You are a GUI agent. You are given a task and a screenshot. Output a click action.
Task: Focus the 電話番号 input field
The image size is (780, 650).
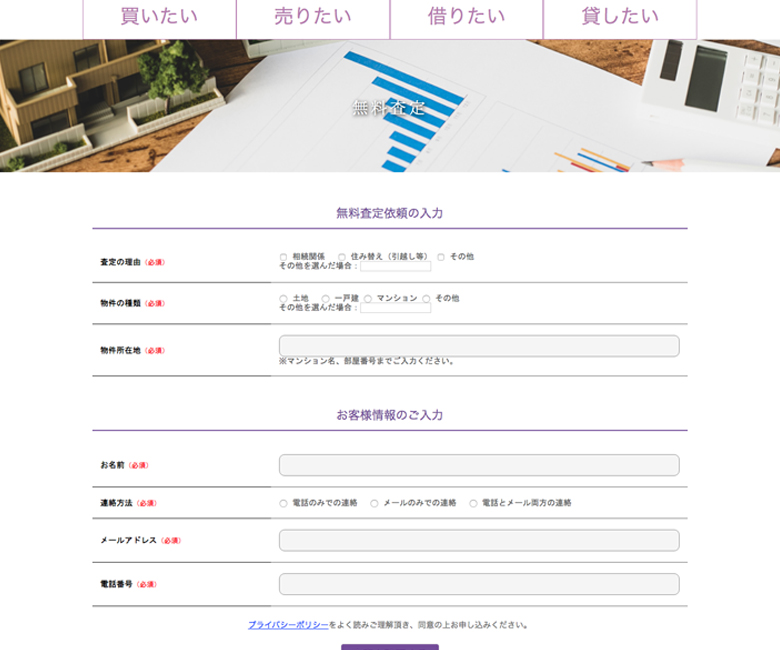click(479, 584)
